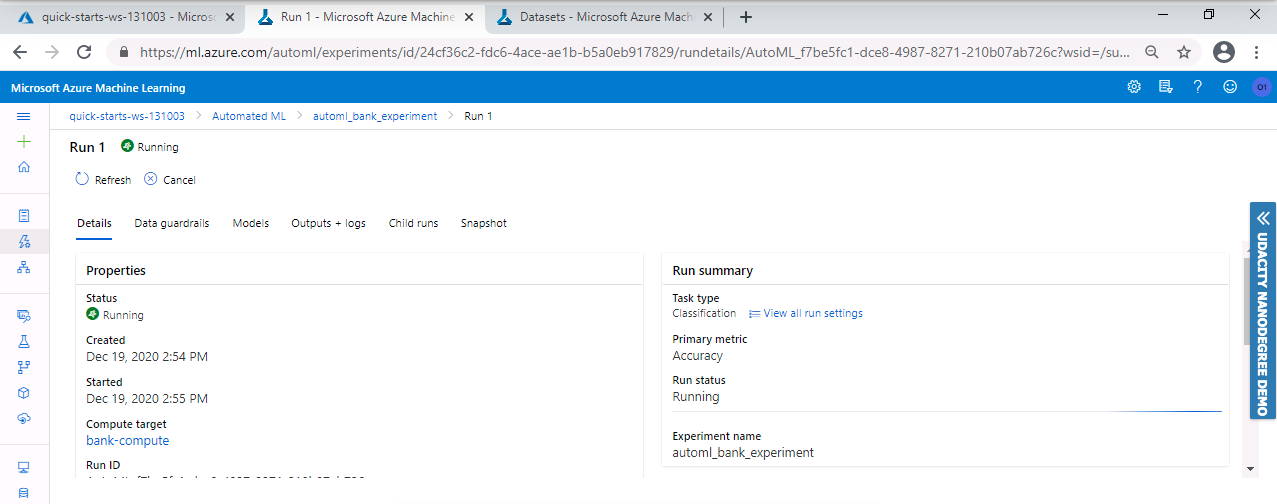Cancel the running Run 1
Viewport: 1277px width, 504px height.
pyautogui.click(x=170, y=180)
